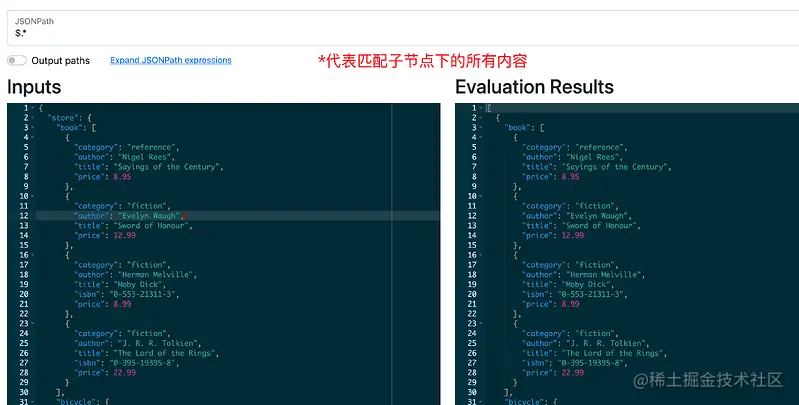Click price 22.99 in Inputs editor
This screenshot has height=405, width=799.
pos(124,372)
